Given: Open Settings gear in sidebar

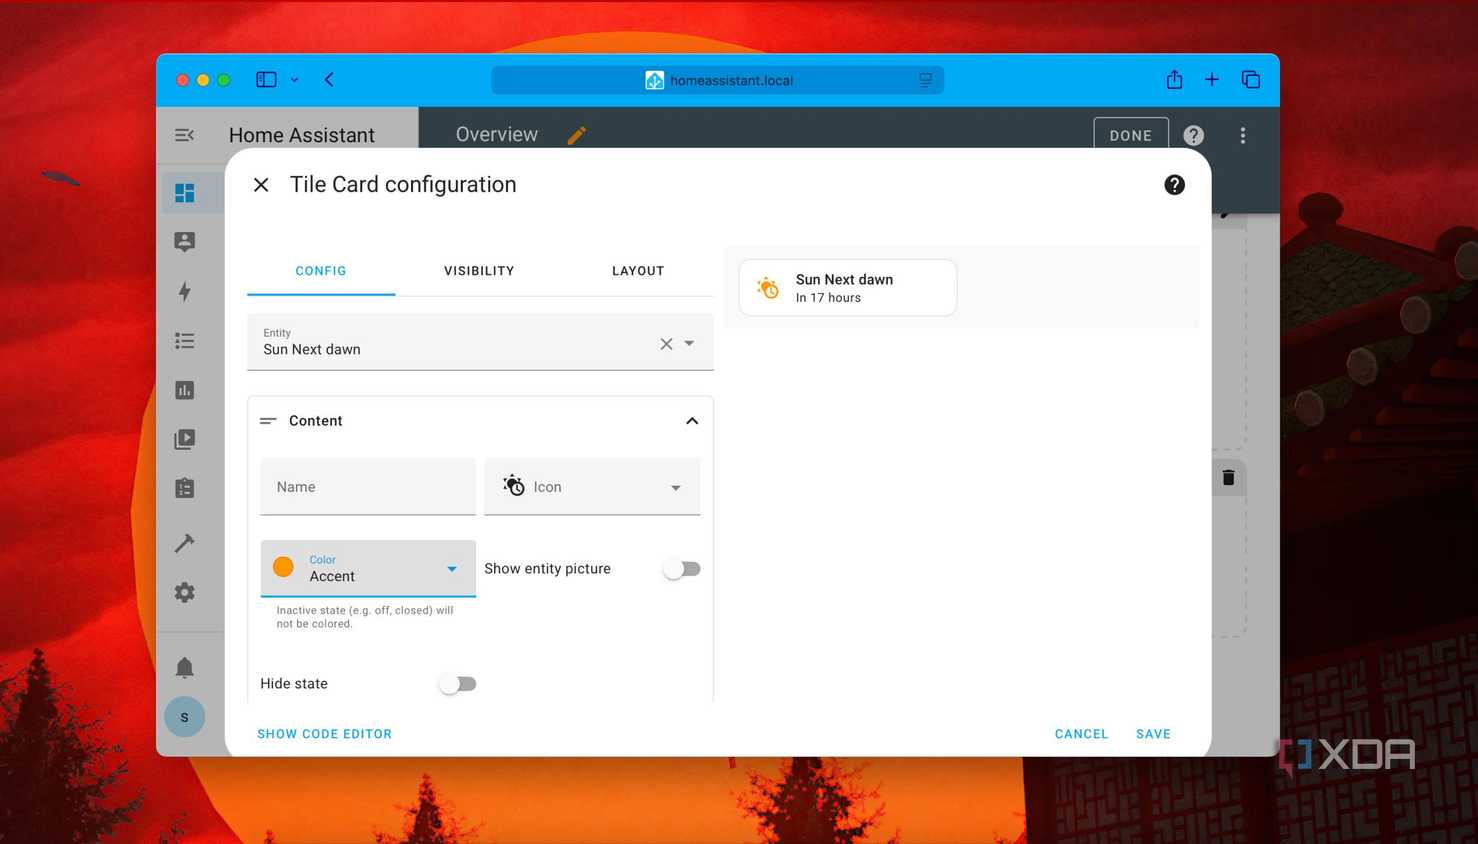Looking at the screenshot, I should tap(185, 592).
